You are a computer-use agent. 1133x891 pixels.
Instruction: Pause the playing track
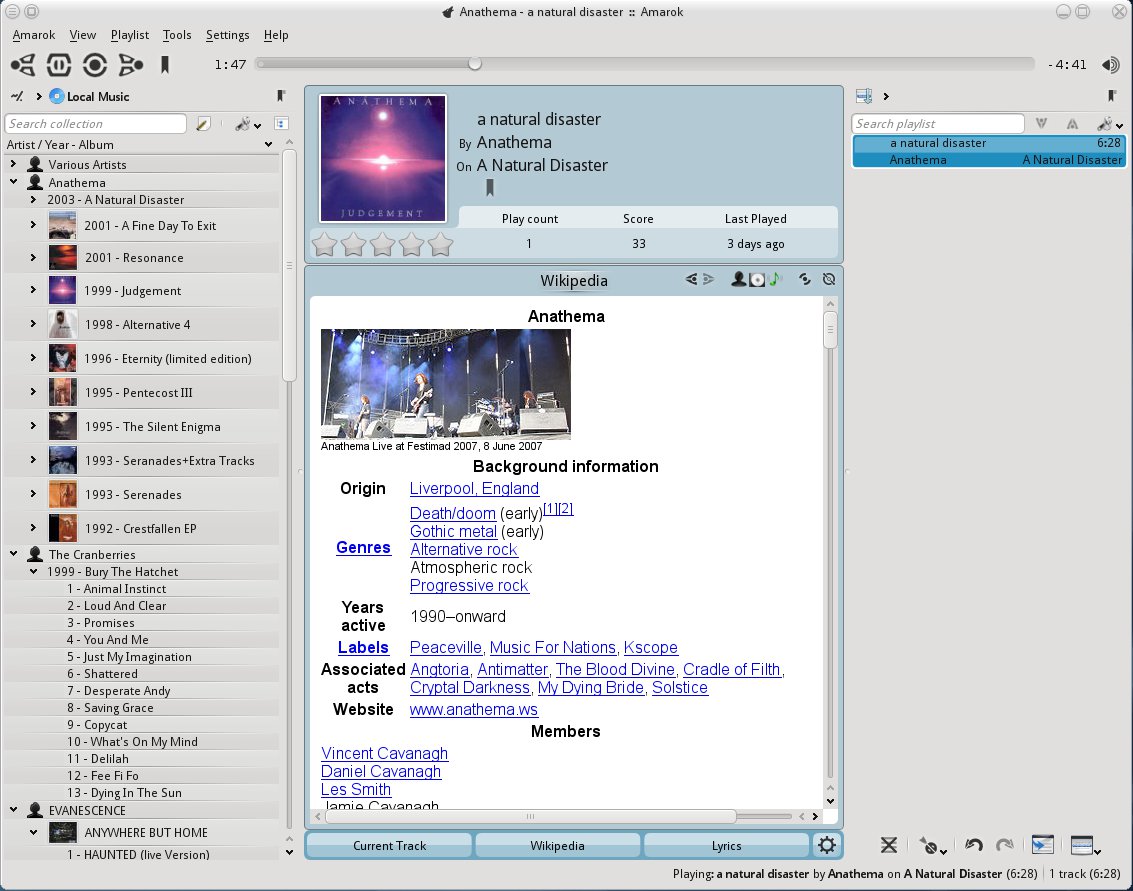click(x=59, y=65)
